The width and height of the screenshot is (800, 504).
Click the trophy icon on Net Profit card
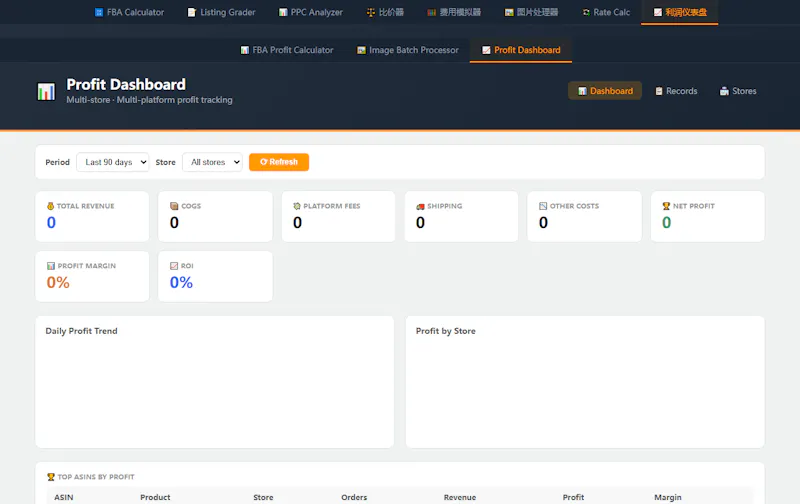pyautogui.click(x=666, y=206)
